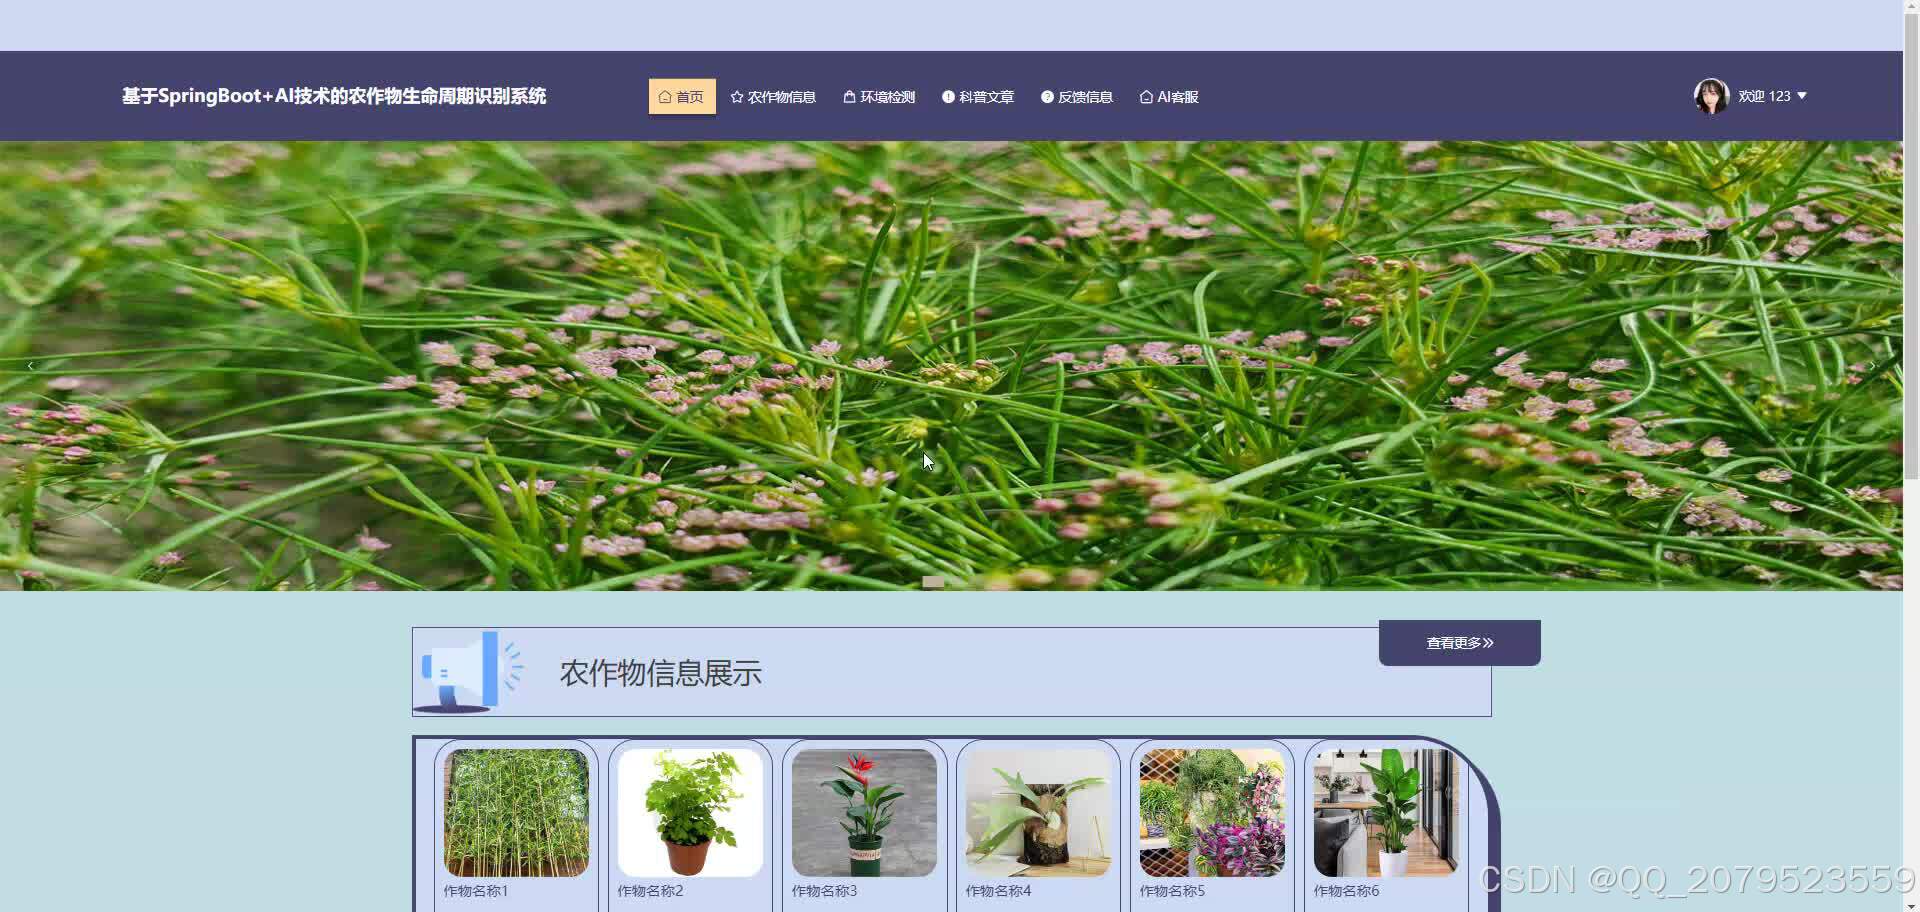Click the 查看更多 button
The height and width of the screenshot is (912, 1920).
(1459, 642)
